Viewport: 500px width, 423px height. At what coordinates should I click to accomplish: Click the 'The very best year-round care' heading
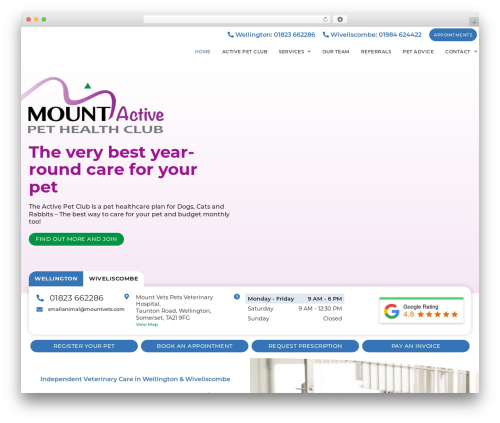[113, 170]
